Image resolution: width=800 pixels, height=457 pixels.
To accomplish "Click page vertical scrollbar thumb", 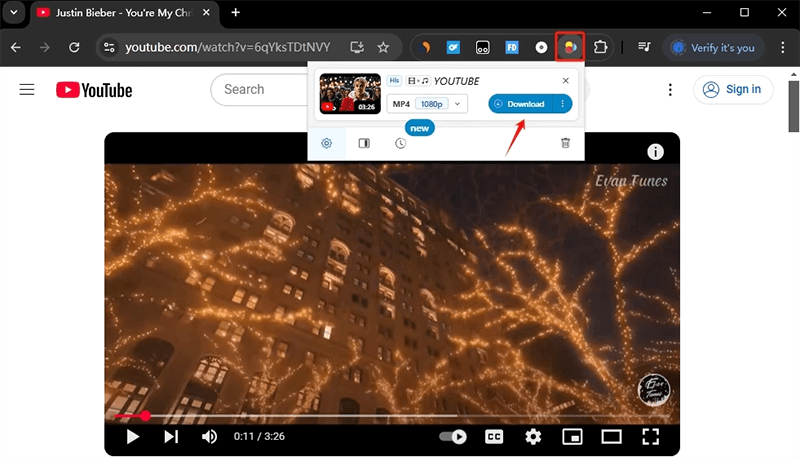I will pyautogui.click(x=793, y=106).
